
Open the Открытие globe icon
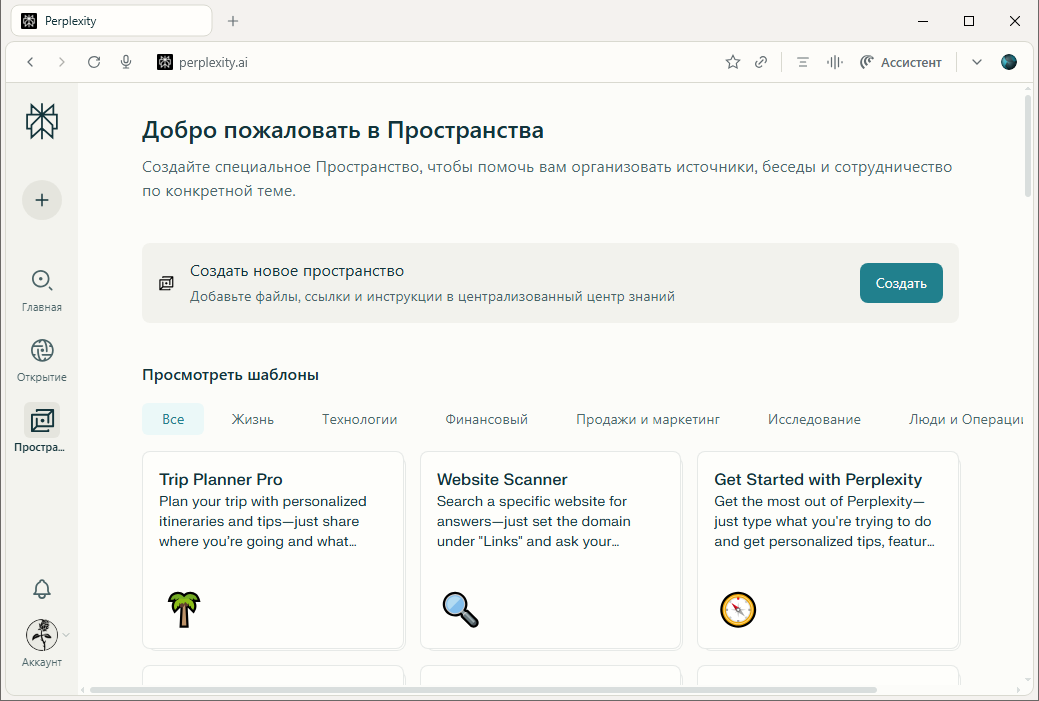pyautogui.click(x=41, y=351)
